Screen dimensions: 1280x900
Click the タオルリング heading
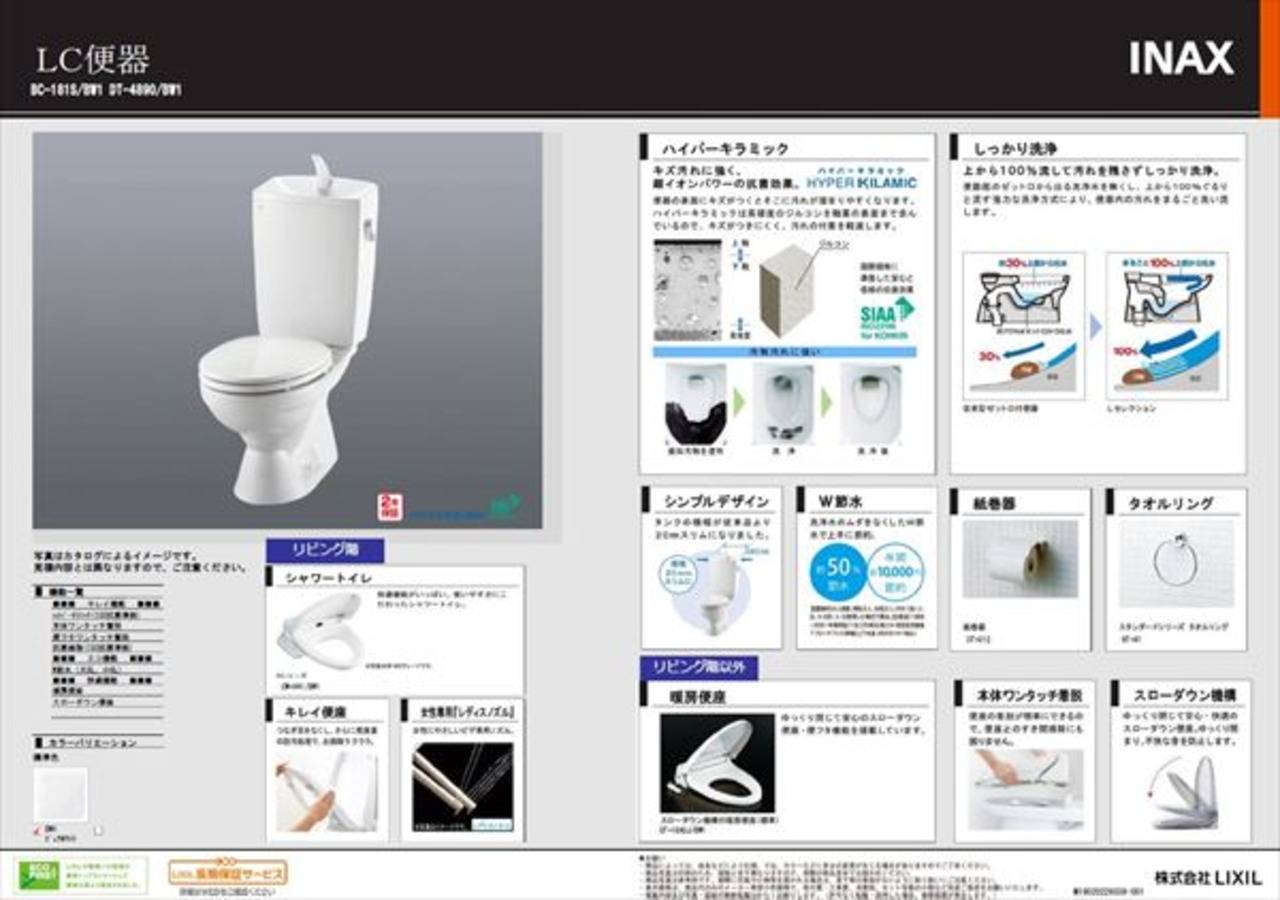(1171, 503)
